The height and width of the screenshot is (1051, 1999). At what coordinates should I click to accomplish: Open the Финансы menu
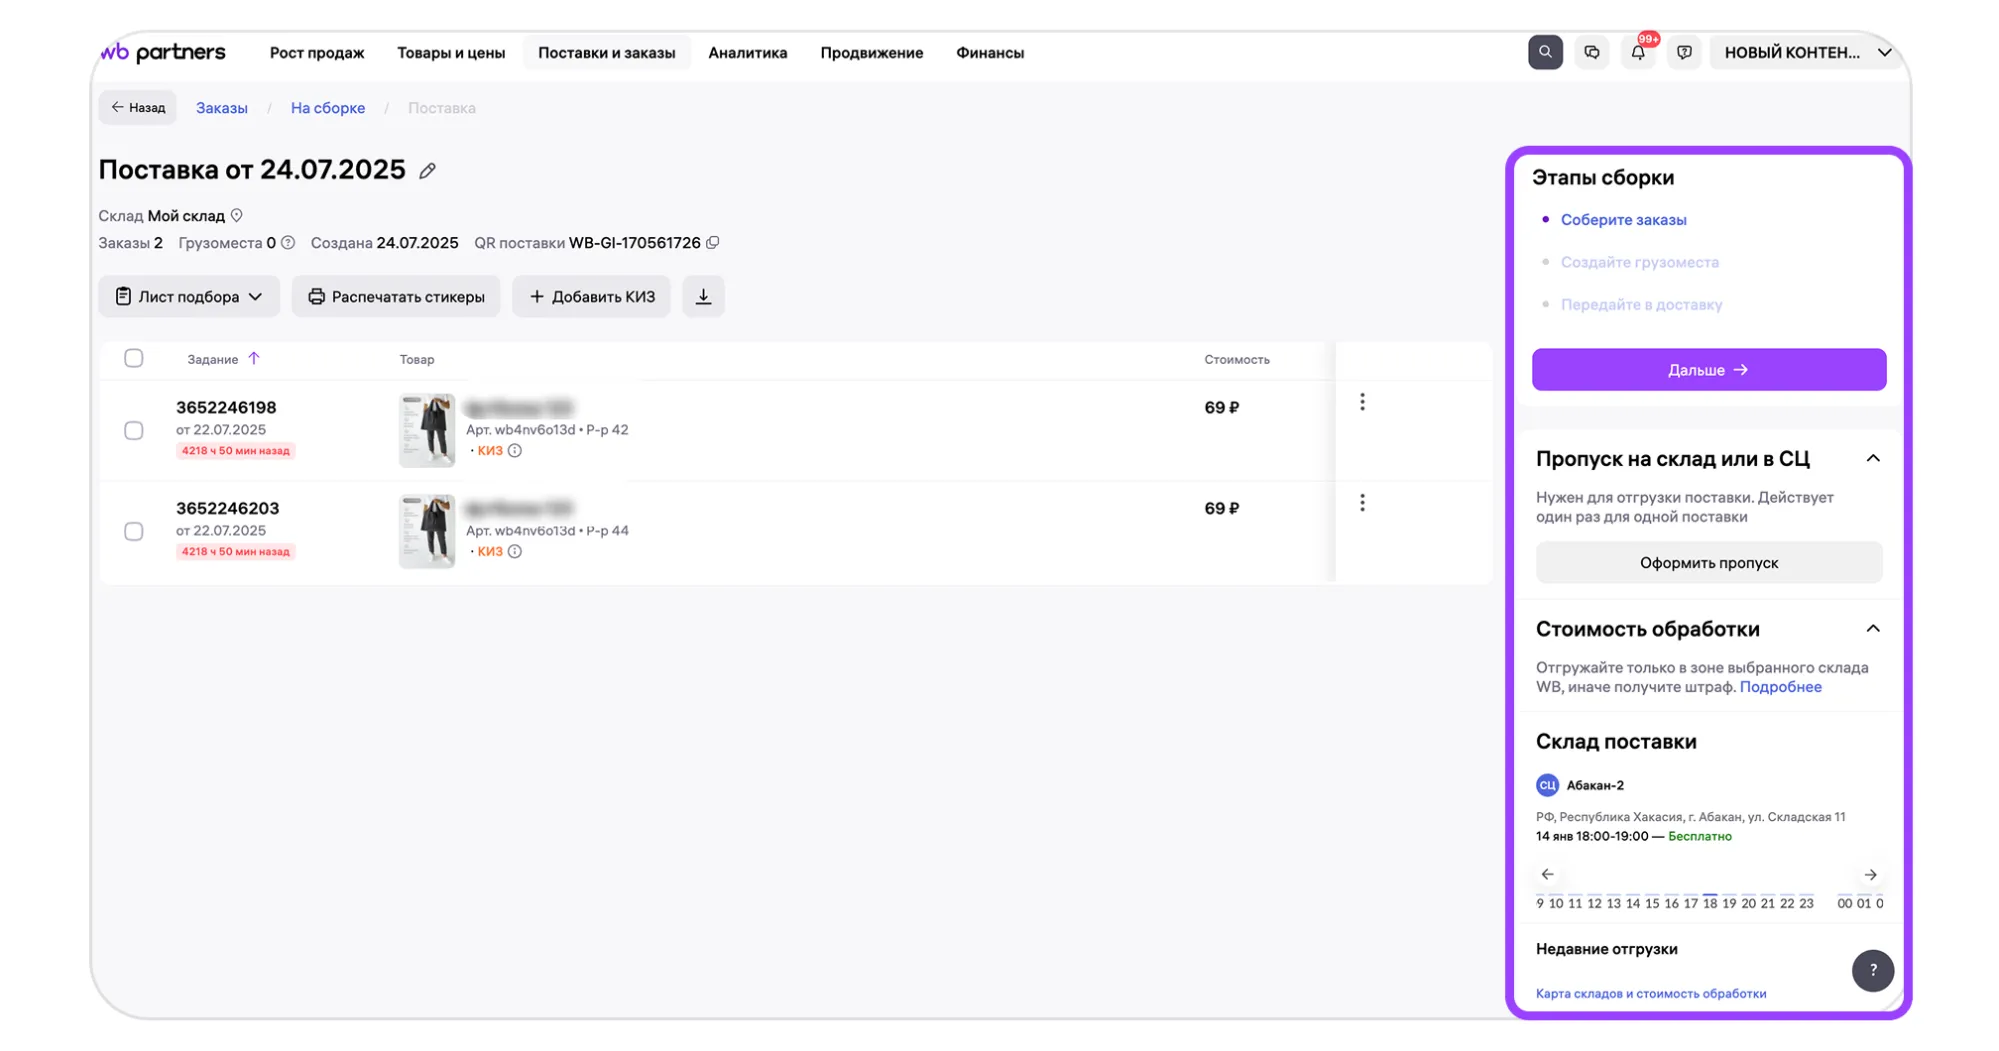coord(989,53)
